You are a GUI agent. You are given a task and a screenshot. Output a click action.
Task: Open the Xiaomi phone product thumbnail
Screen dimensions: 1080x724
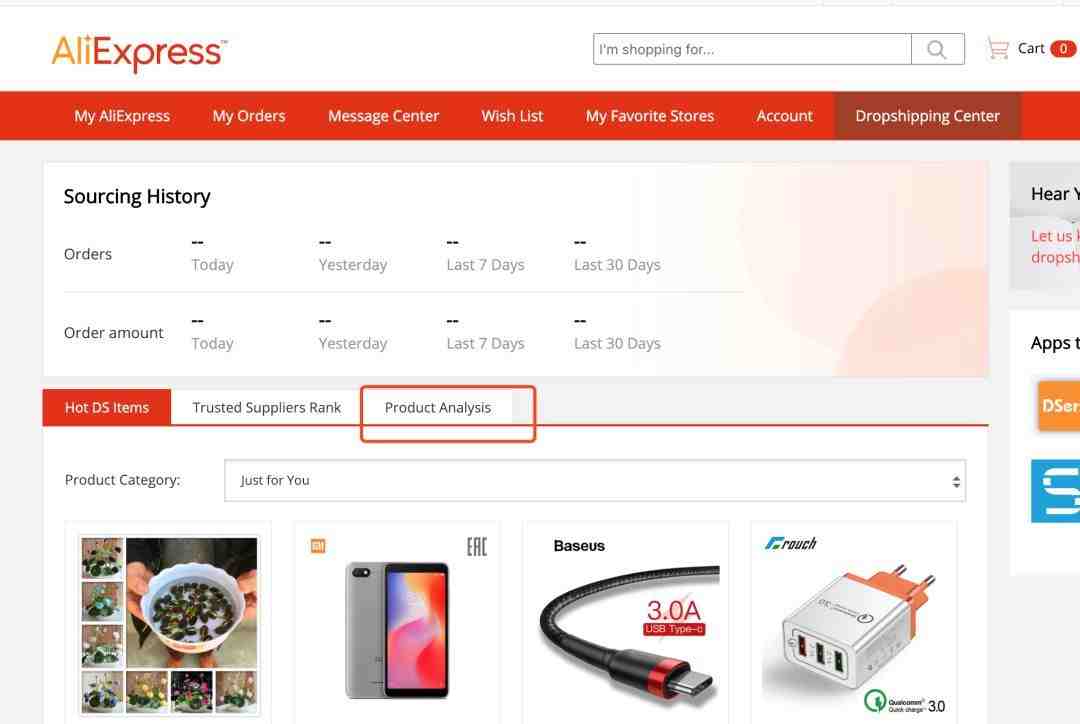click(x=397, y=623)
